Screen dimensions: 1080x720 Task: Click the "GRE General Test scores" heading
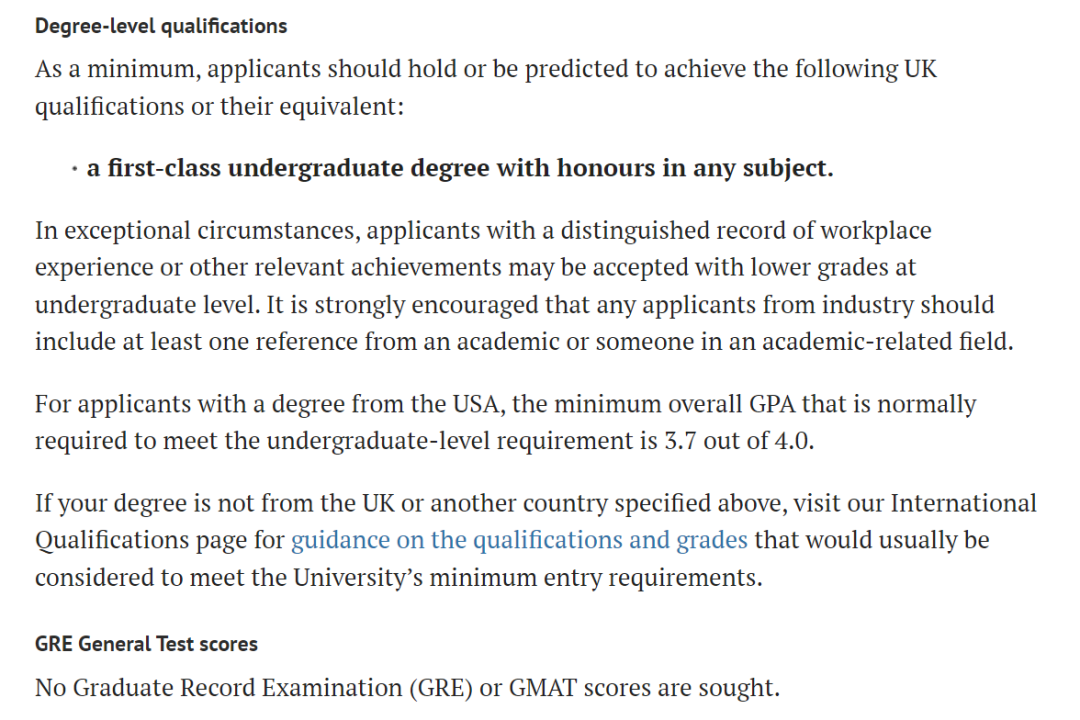146,644
